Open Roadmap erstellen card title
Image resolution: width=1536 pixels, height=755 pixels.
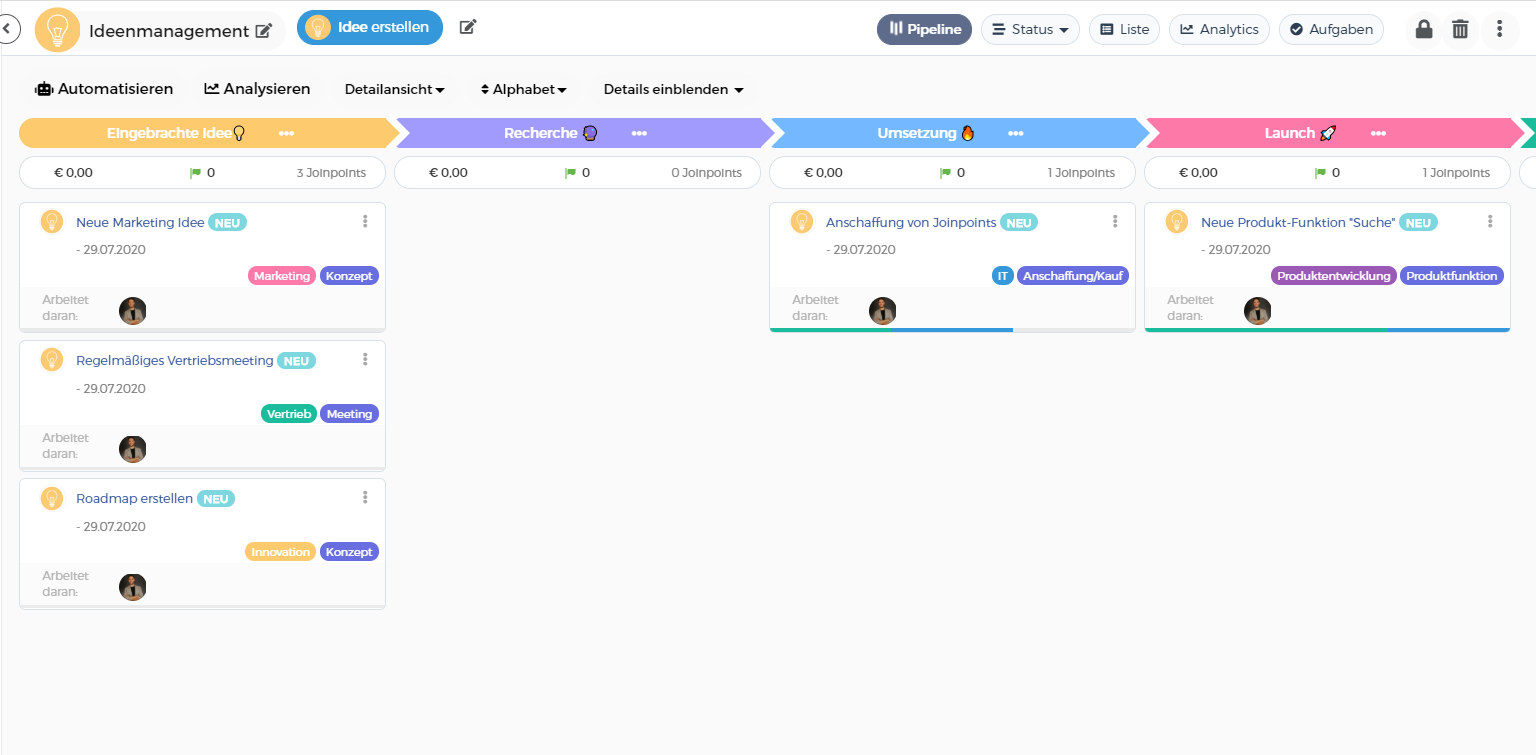click(x=134, y=498)
